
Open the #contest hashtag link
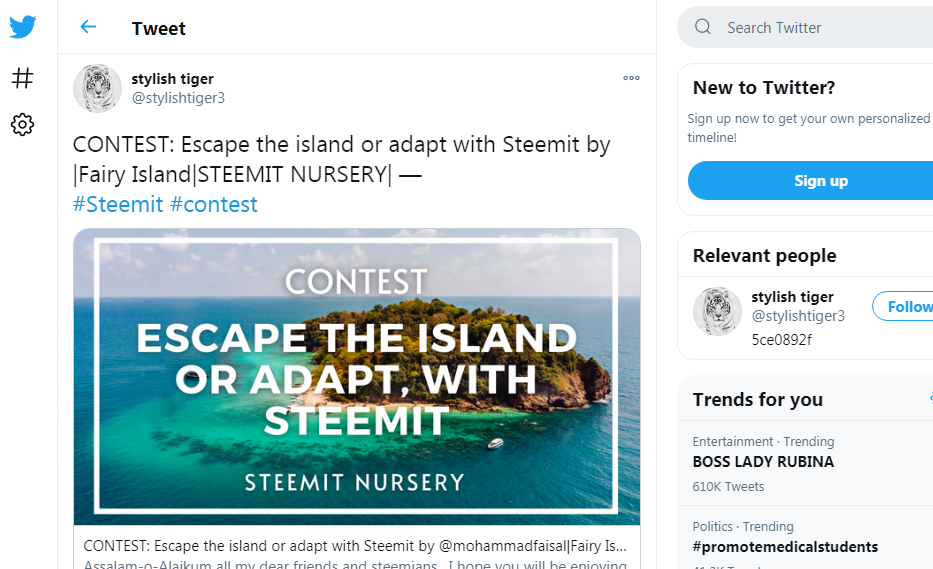[x=214, y=204]
